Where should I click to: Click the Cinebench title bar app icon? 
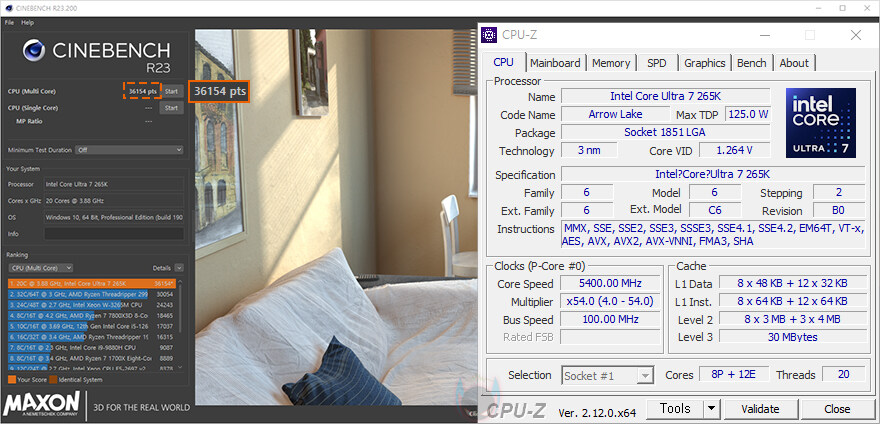[9, 8]
